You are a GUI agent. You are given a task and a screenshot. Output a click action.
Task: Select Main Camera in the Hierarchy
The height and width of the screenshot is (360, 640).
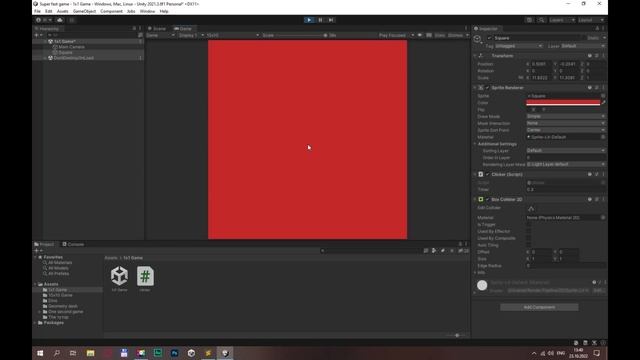click(x=71, y=47)
